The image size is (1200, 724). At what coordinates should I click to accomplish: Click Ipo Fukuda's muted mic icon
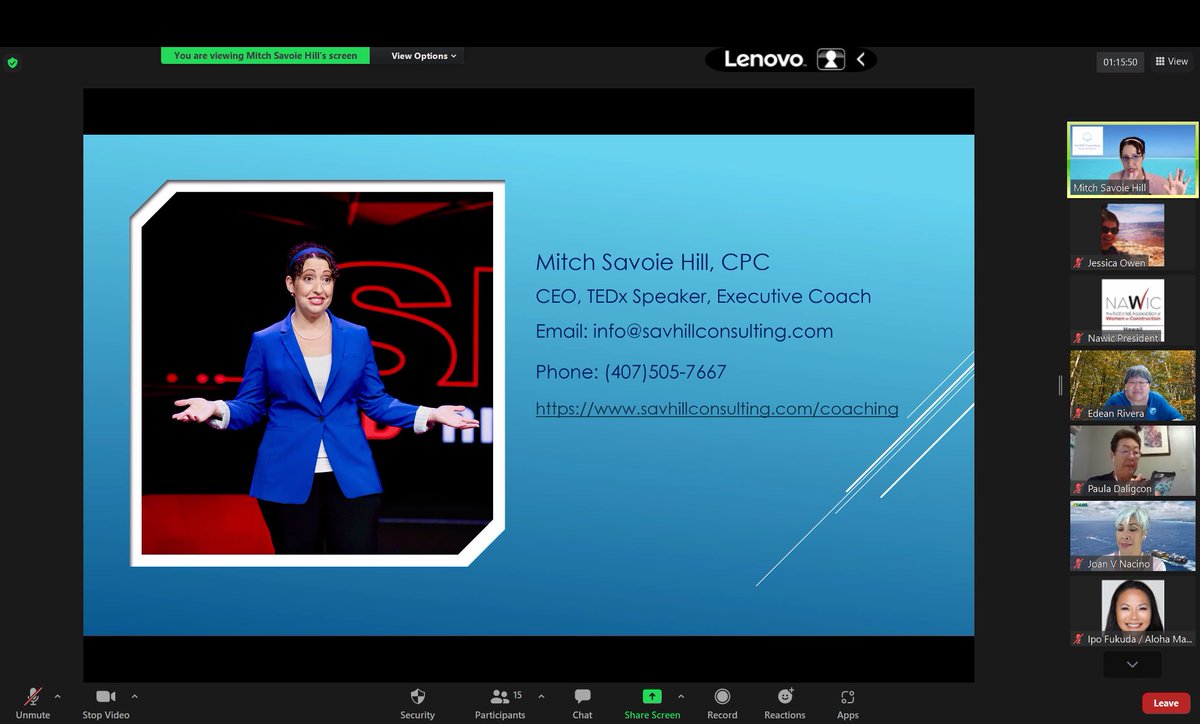click(x=1079, y=639)
